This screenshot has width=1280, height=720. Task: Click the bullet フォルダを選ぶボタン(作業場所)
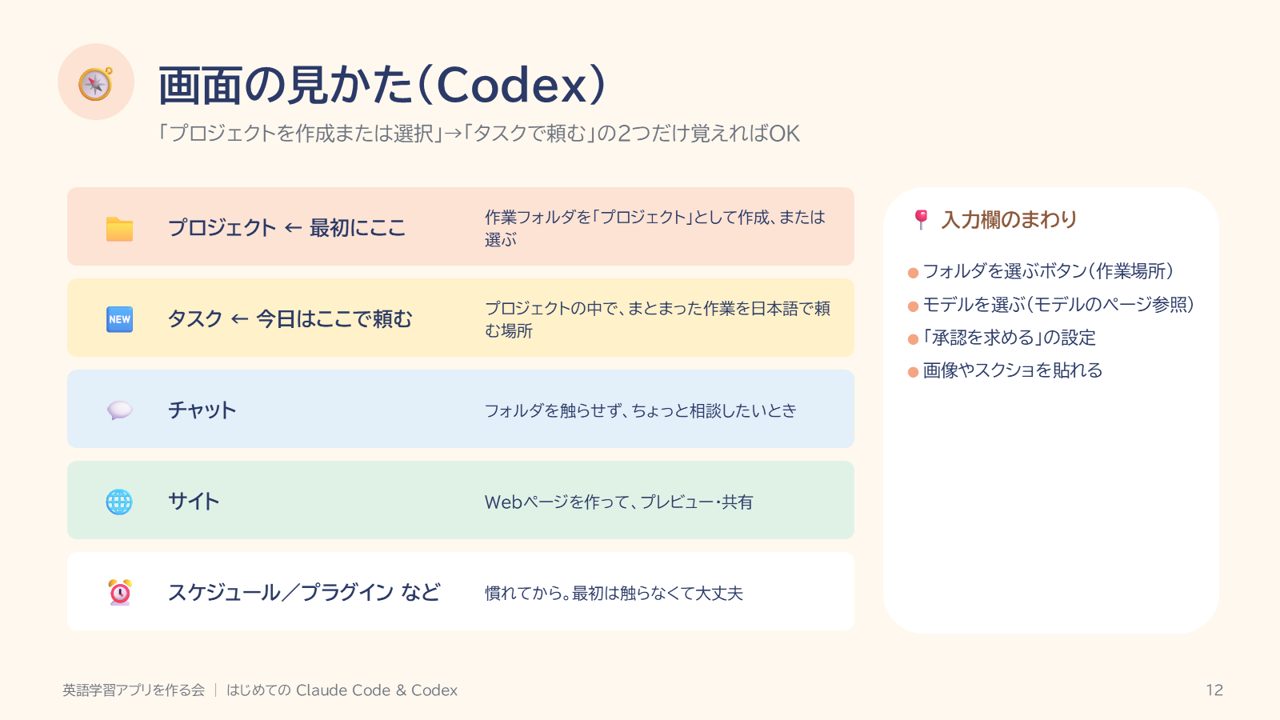(1047, 271)
